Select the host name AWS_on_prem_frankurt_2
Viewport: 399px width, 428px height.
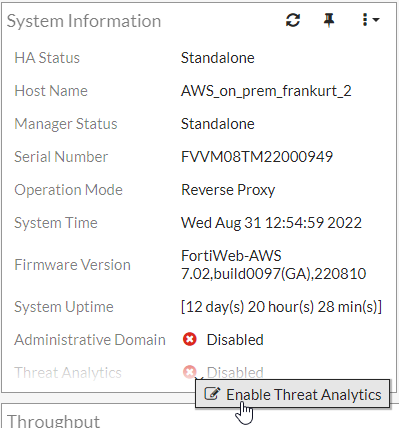click(266, 91)
